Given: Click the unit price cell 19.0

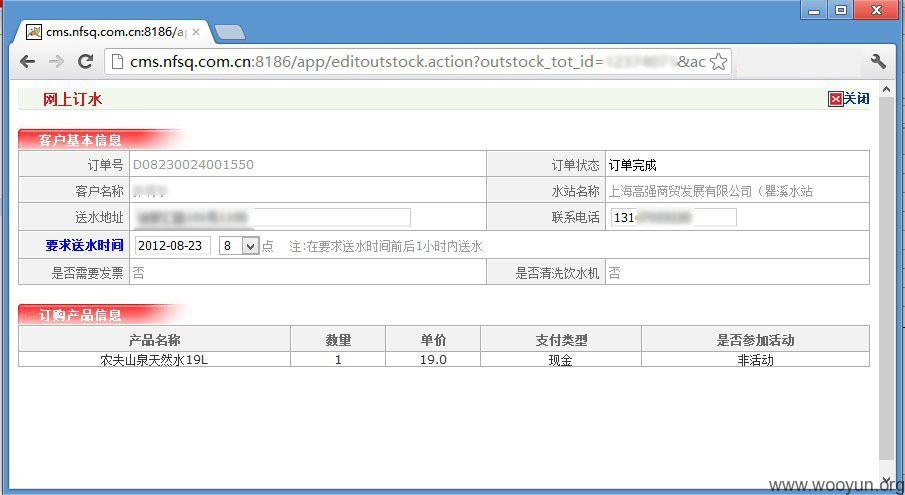Looking at the screenshot, I should point(433,360).
